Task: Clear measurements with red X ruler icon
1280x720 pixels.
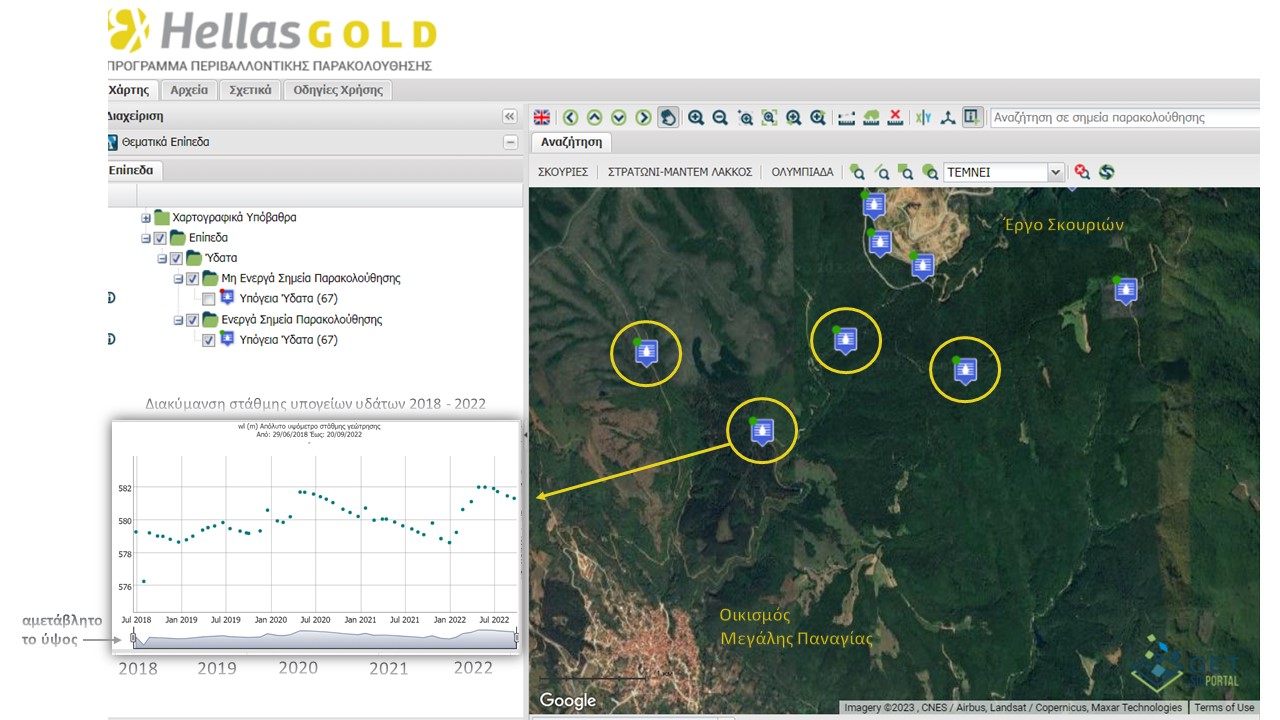Action: coord(896,117)
